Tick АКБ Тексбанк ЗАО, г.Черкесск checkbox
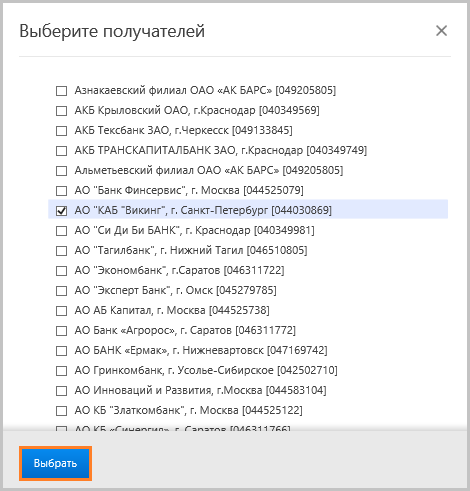This screenshot has width=470, height=491. [x=61, y=131]
